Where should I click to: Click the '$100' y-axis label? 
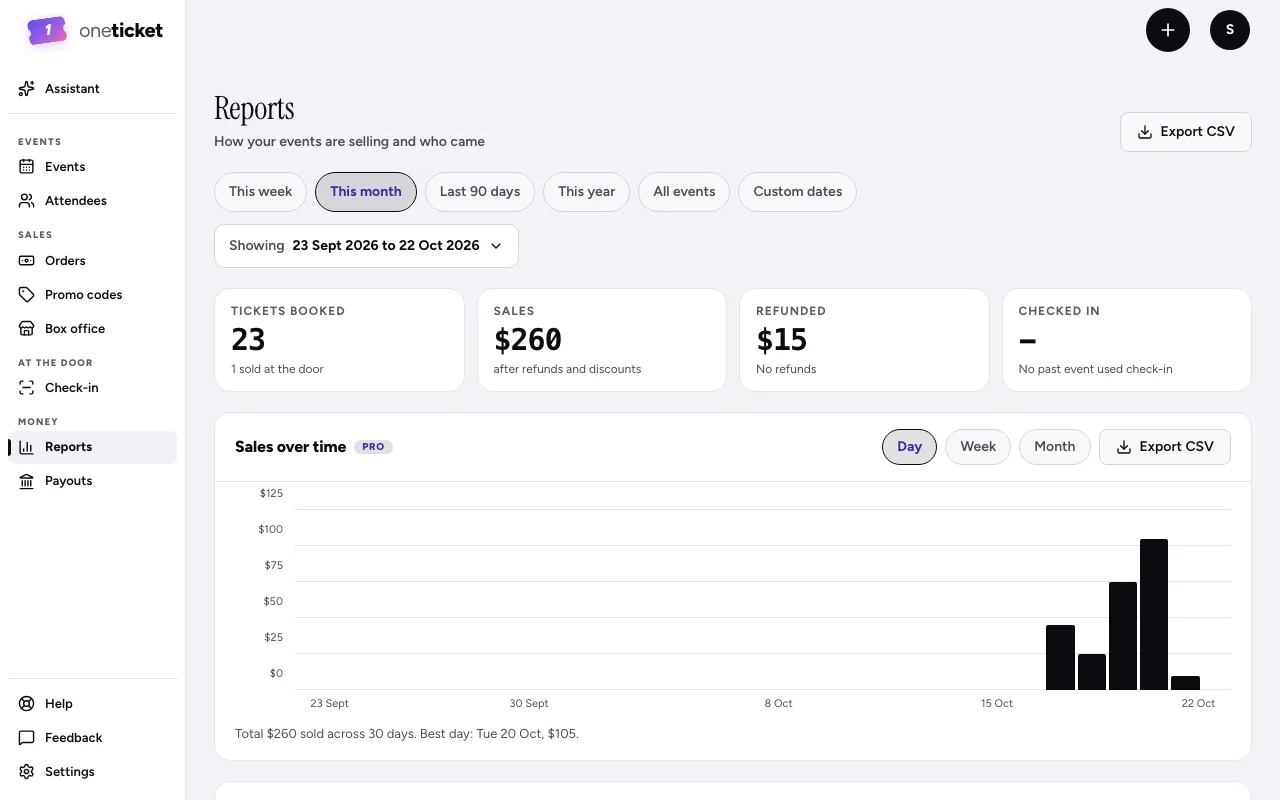[271, 529]
